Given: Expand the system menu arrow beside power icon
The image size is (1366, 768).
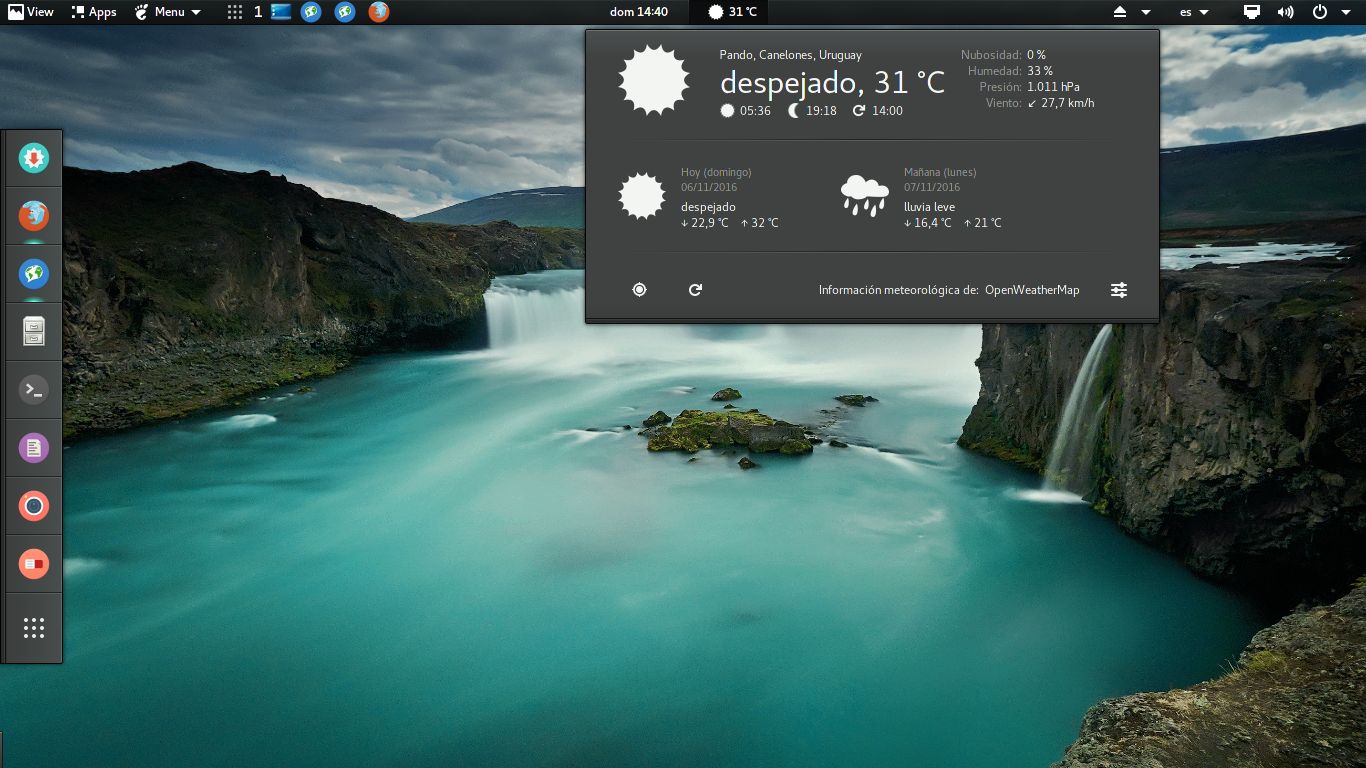Looking at the screenshot, I should tap(1344, 12).
